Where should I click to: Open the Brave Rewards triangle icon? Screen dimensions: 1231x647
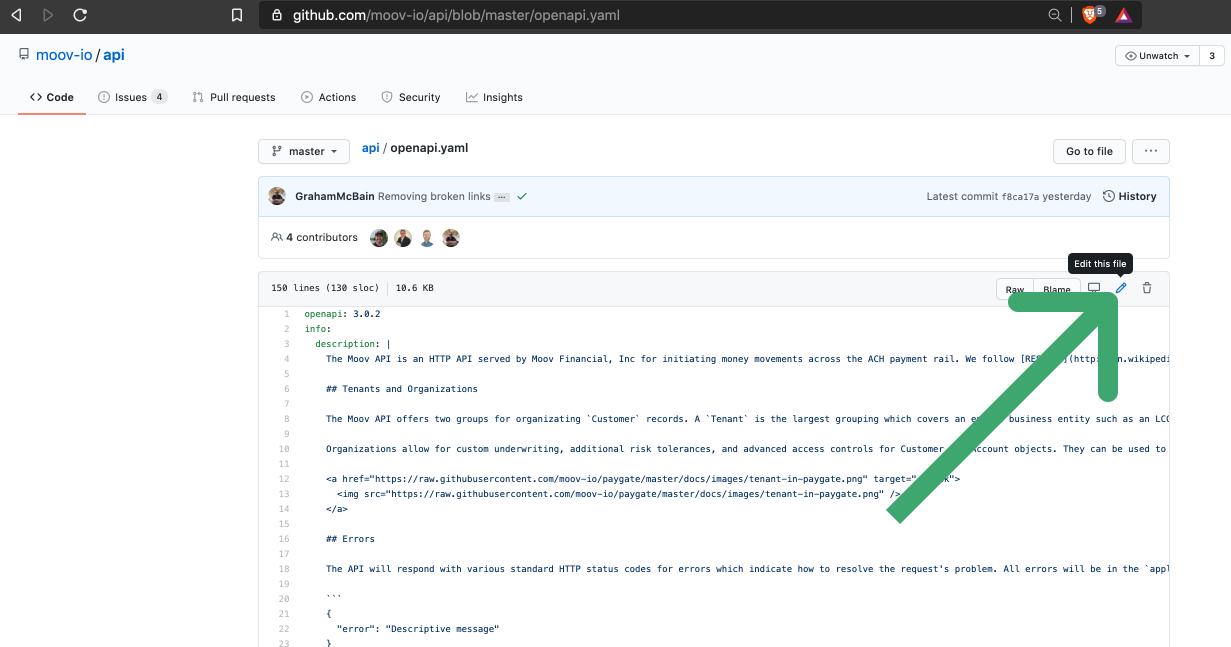(x=1123, y=15)
